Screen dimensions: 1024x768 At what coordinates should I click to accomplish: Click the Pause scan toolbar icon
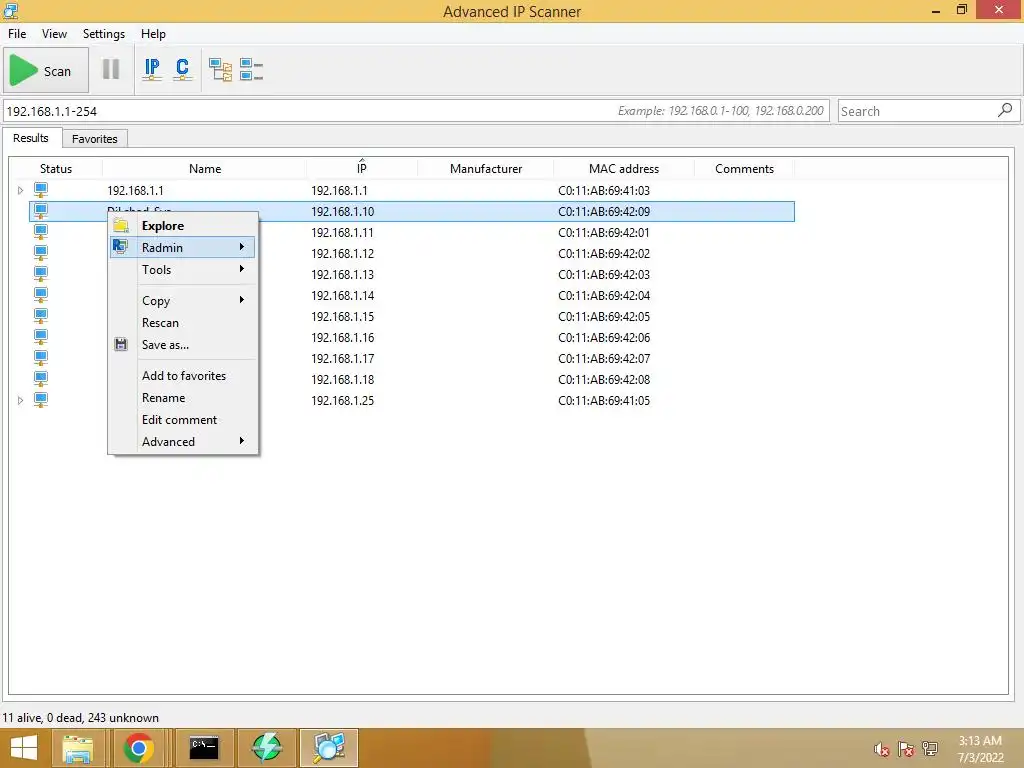(111, 69)
